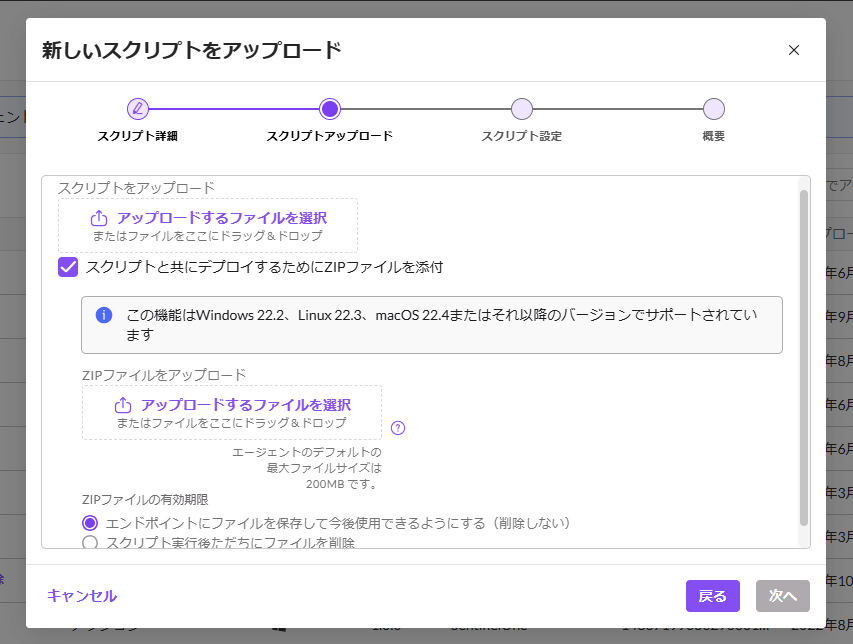Click the キャンセル link
This screenshot has width=853, height=644.
coord(82,596)
